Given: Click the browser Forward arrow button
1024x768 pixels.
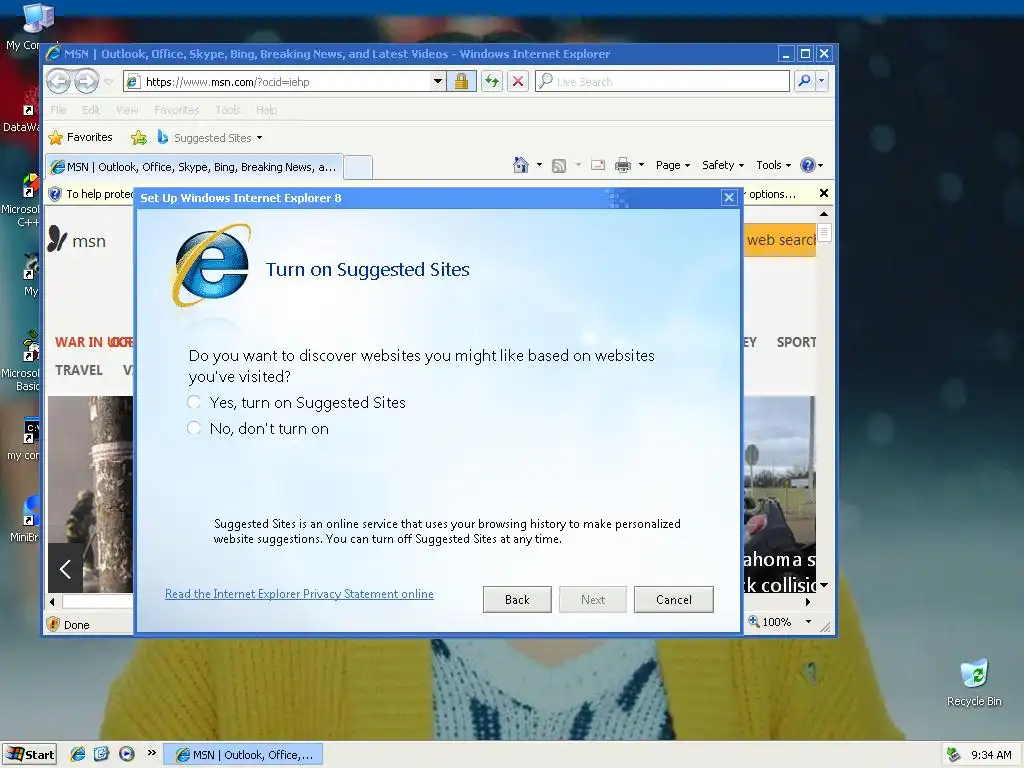Looking at the screenshot, I should click(86, 82).
